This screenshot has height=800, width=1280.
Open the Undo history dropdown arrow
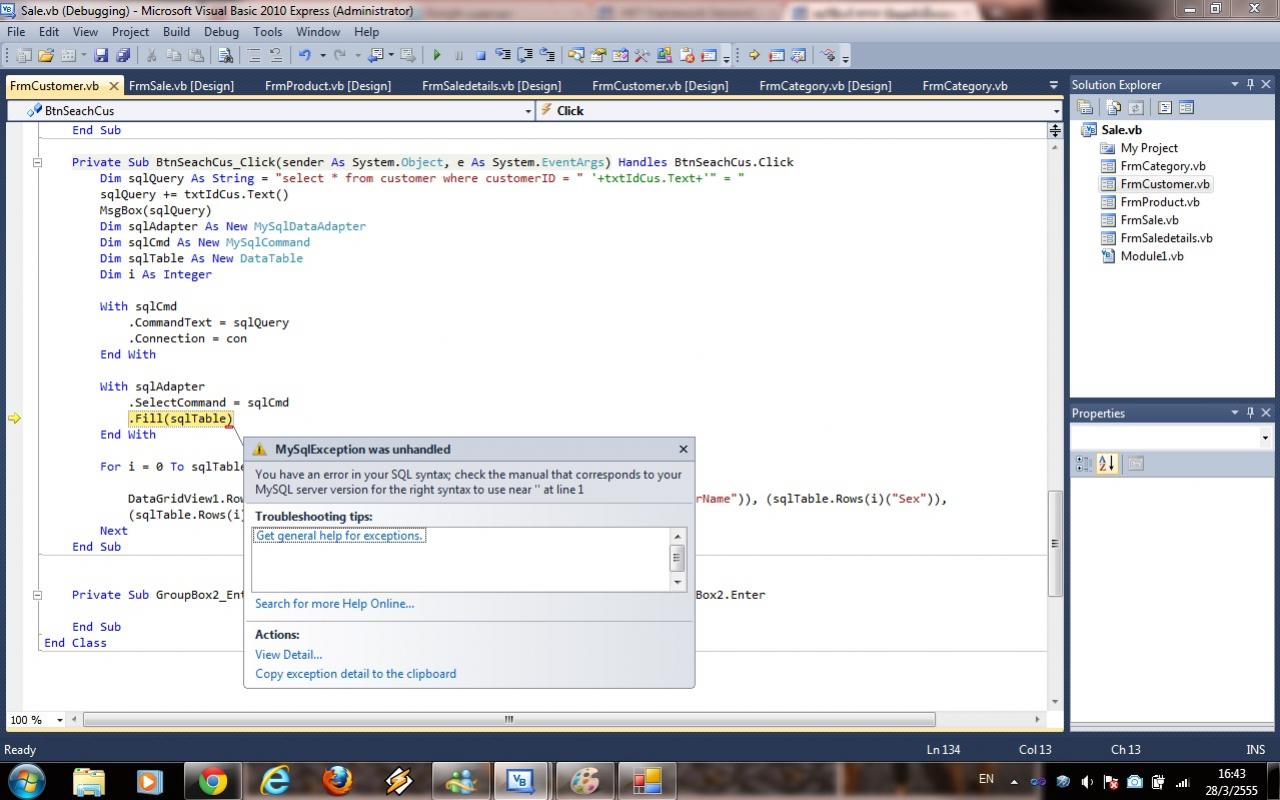(322, 55)
